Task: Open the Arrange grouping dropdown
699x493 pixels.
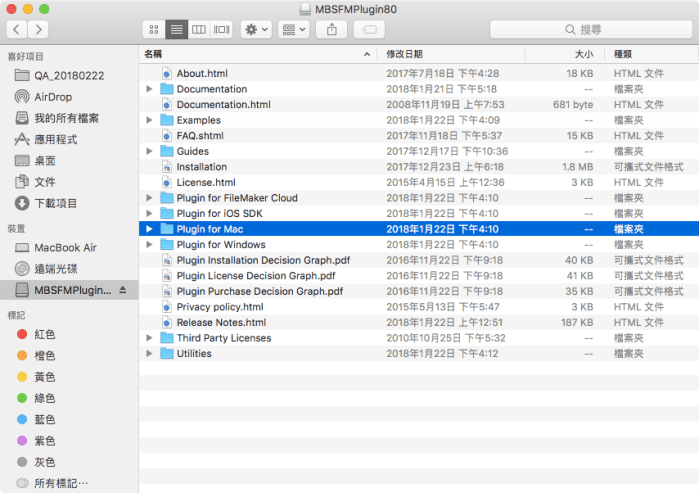Action: point(293,30)
